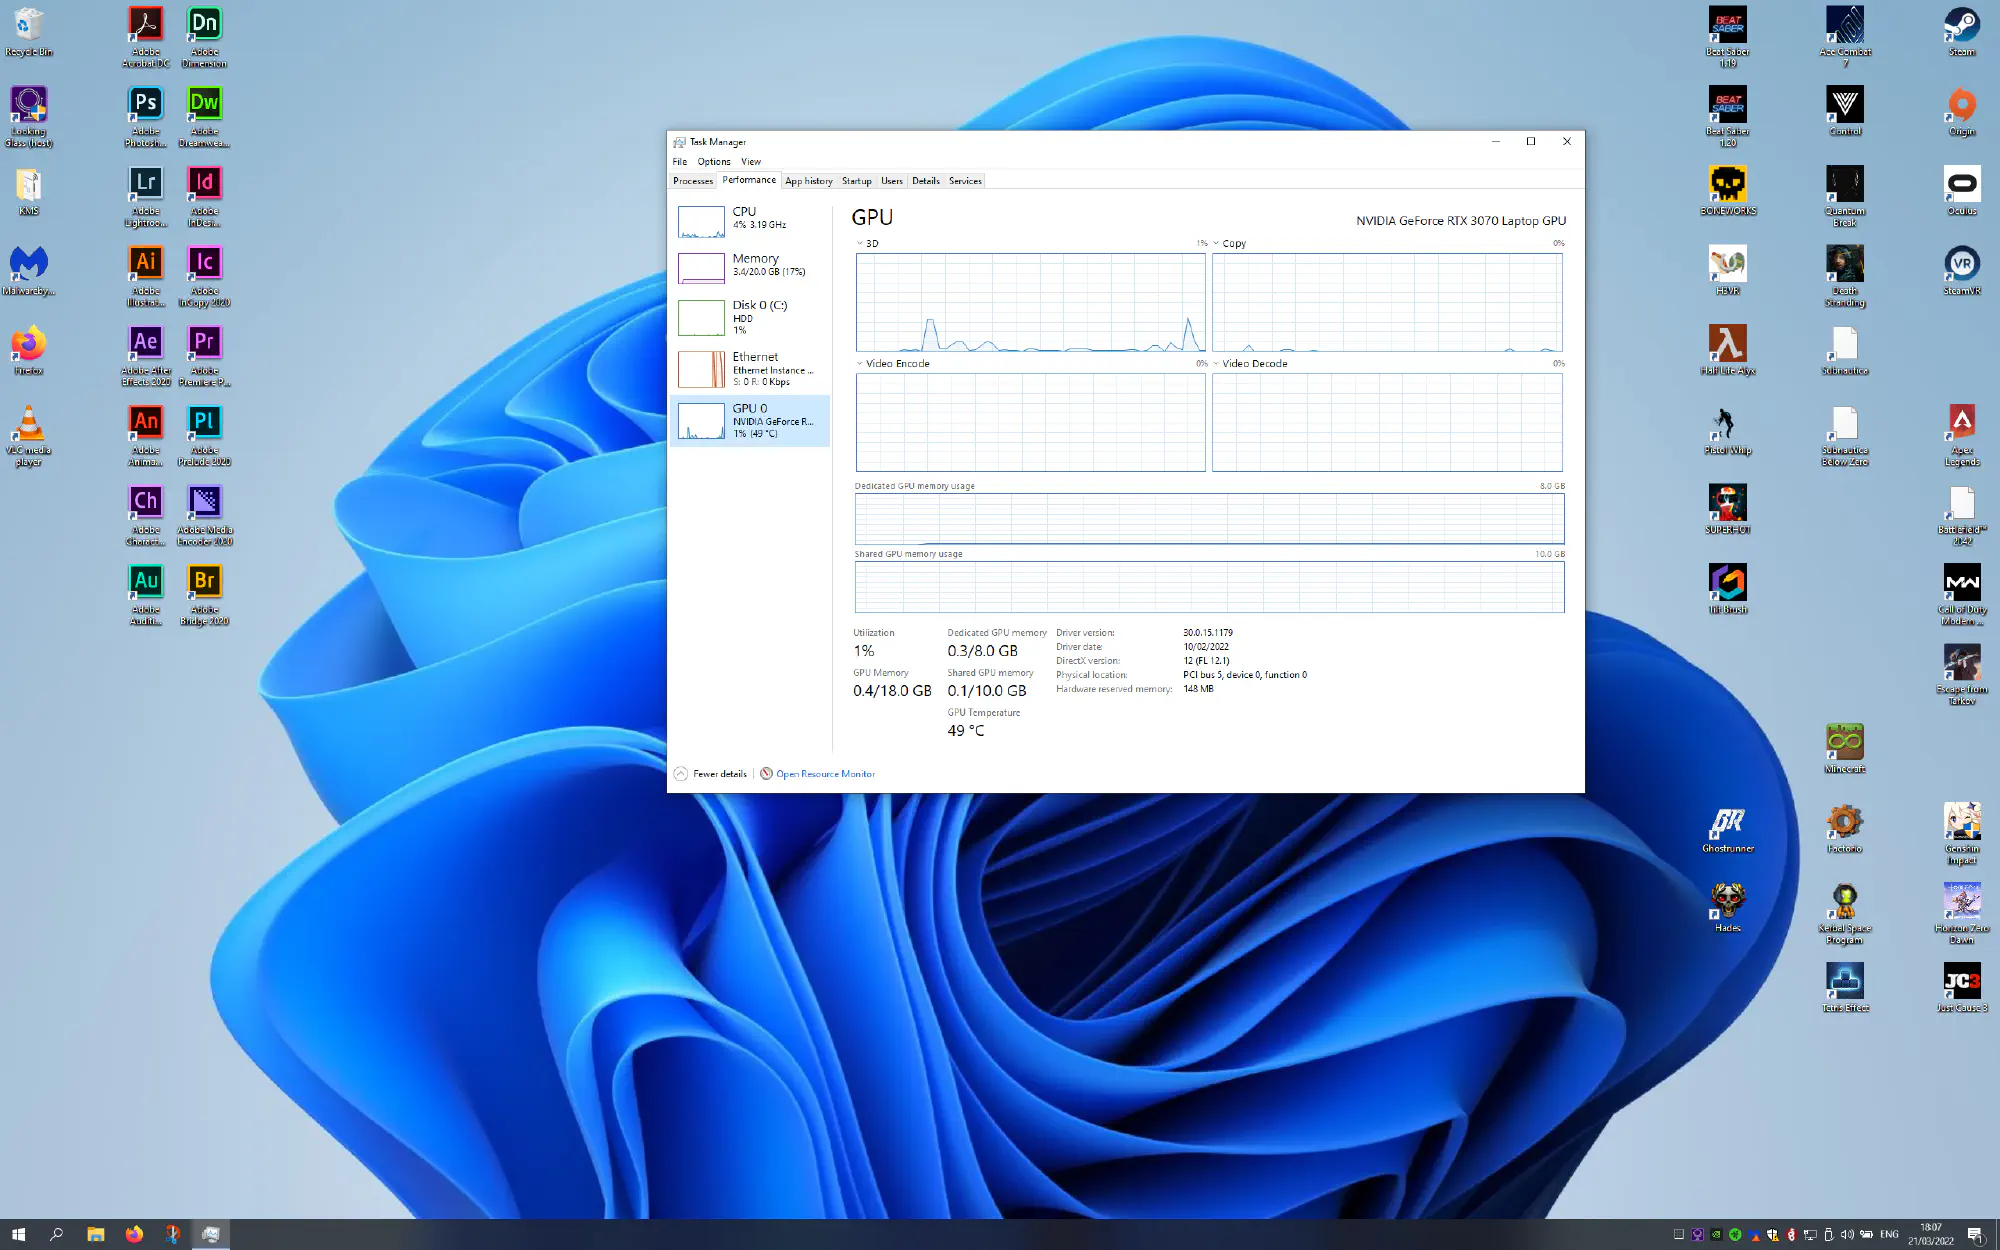The image size is (2000, 1250).
Task: Expand the Video Encode graph dropdown
Action: click(892, 364)
